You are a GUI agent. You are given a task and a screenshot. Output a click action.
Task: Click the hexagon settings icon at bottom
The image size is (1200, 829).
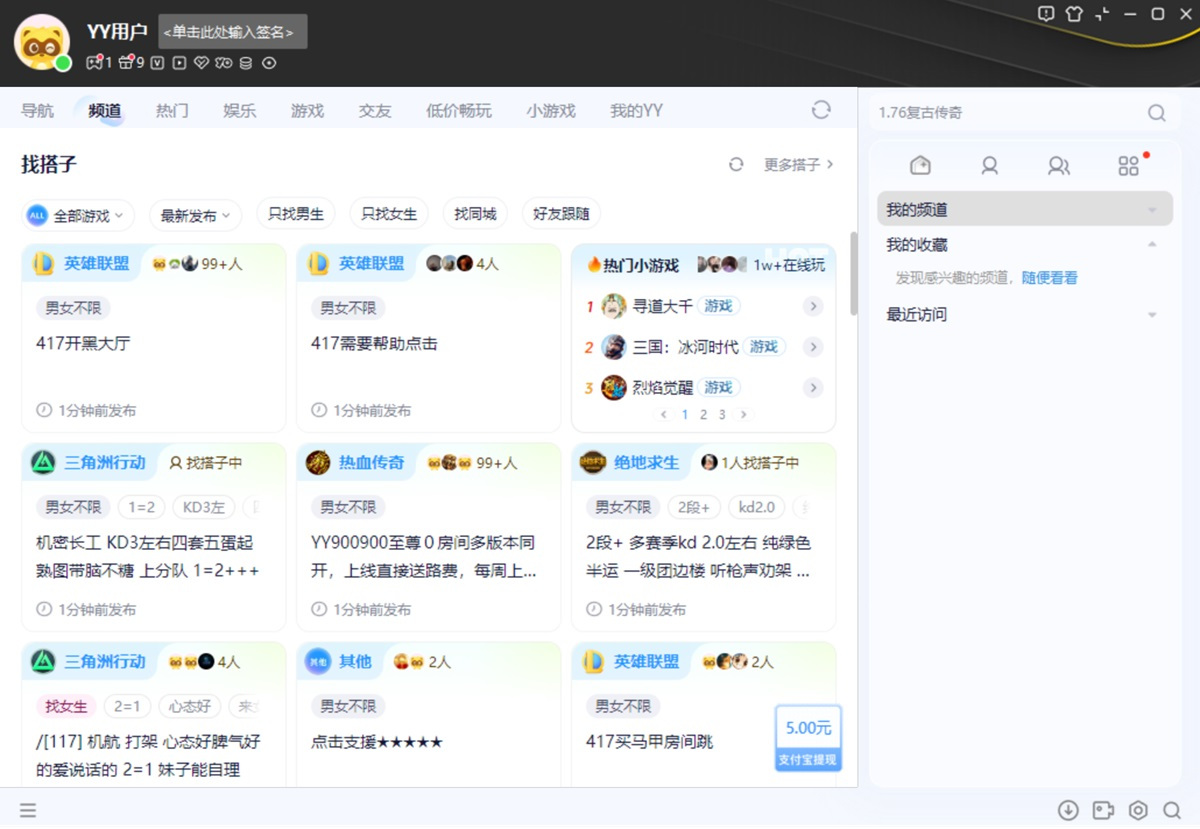[1138, 810]
